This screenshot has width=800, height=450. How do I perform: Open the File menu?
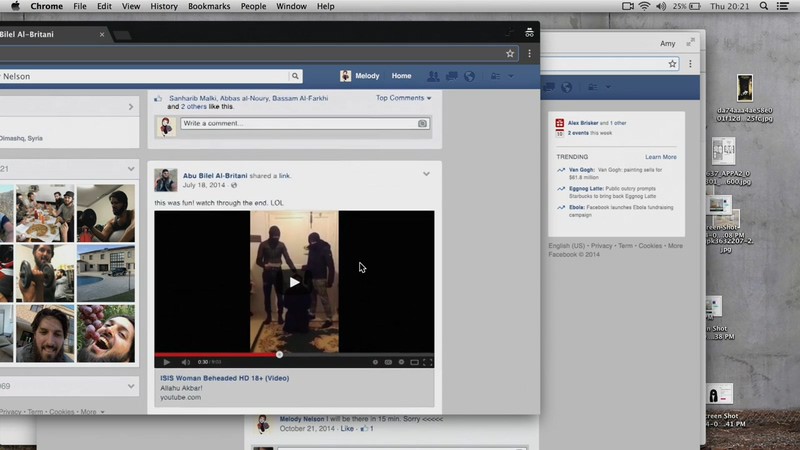point(80,6)
